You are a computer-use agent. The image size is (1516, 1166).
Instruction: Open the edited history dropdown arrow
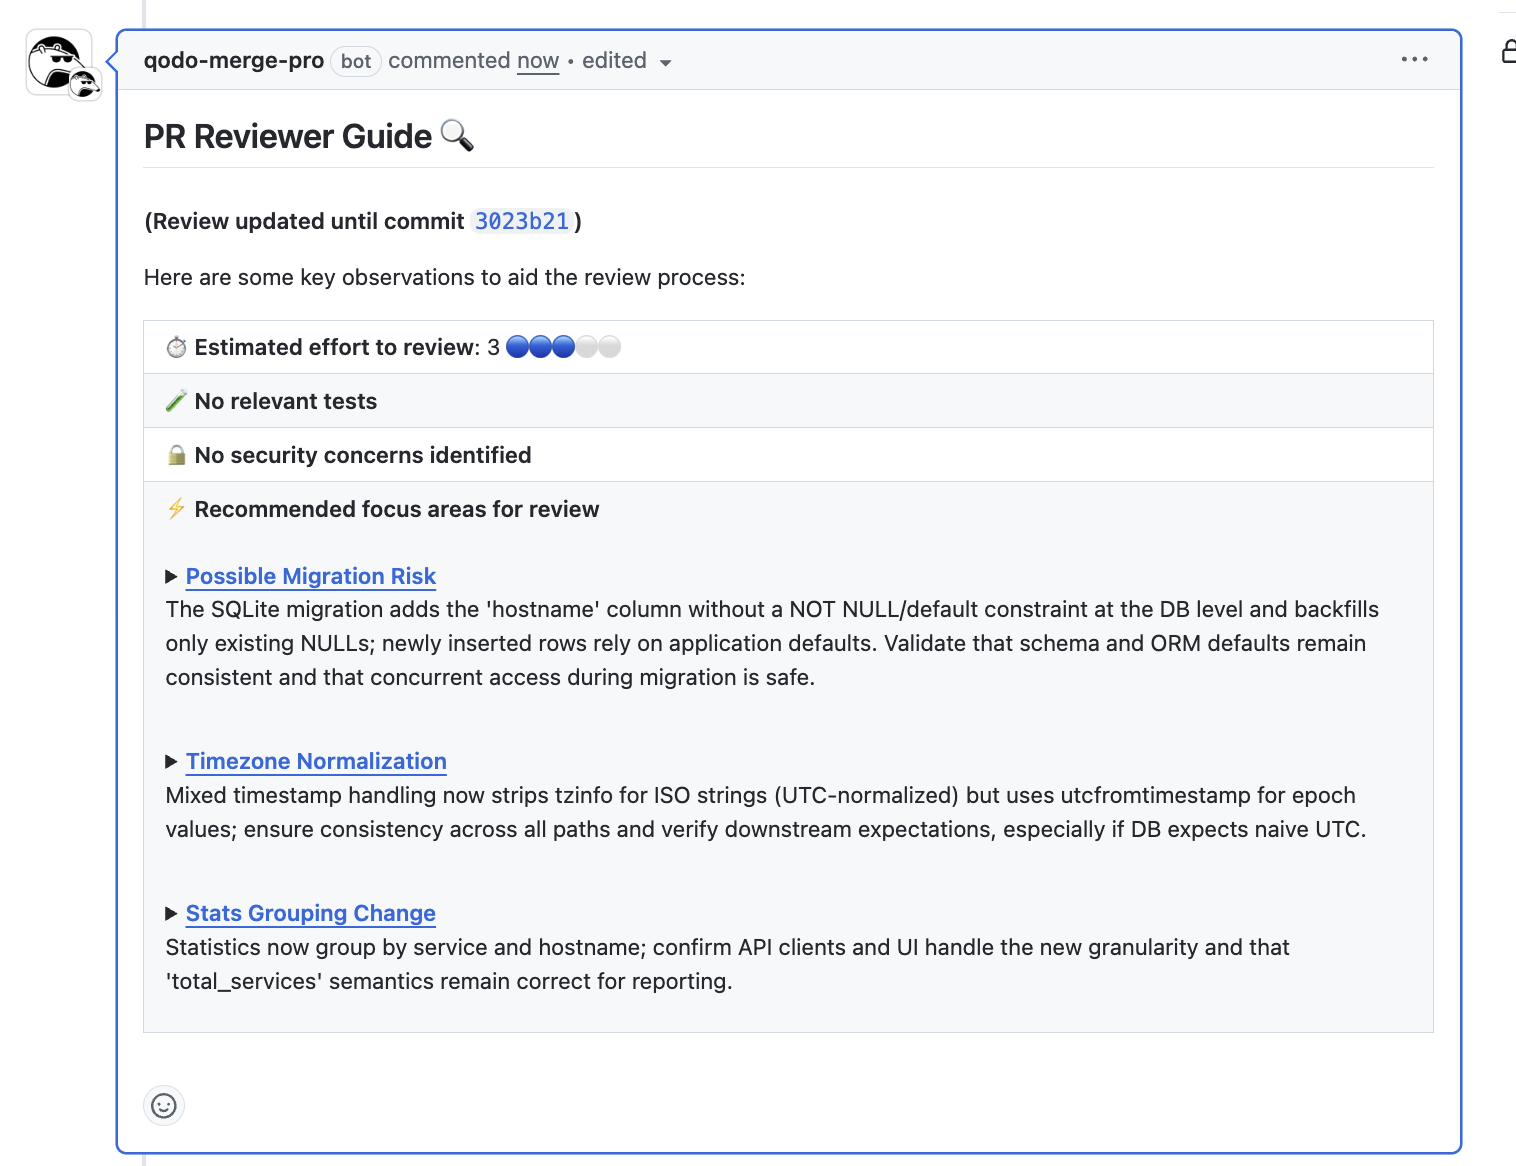[665, 62]
